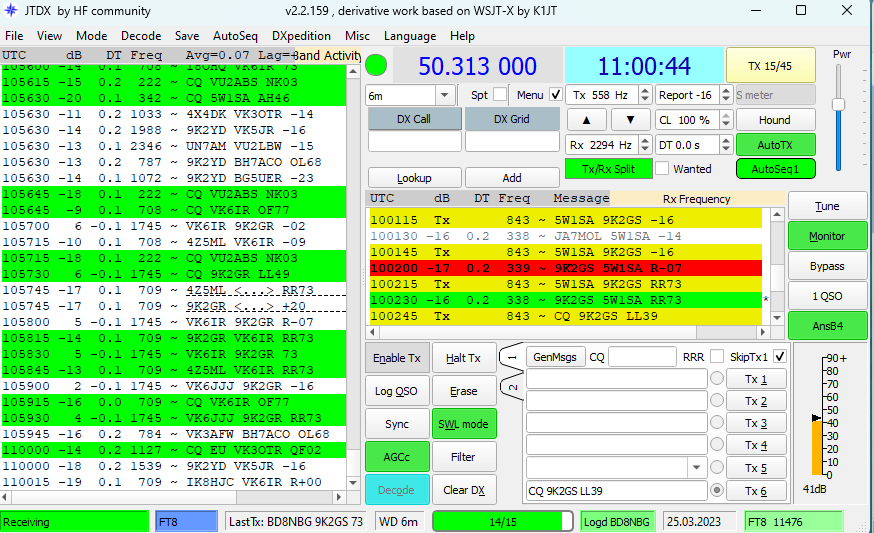
Task: Open the Help menu
Action: 462,36
